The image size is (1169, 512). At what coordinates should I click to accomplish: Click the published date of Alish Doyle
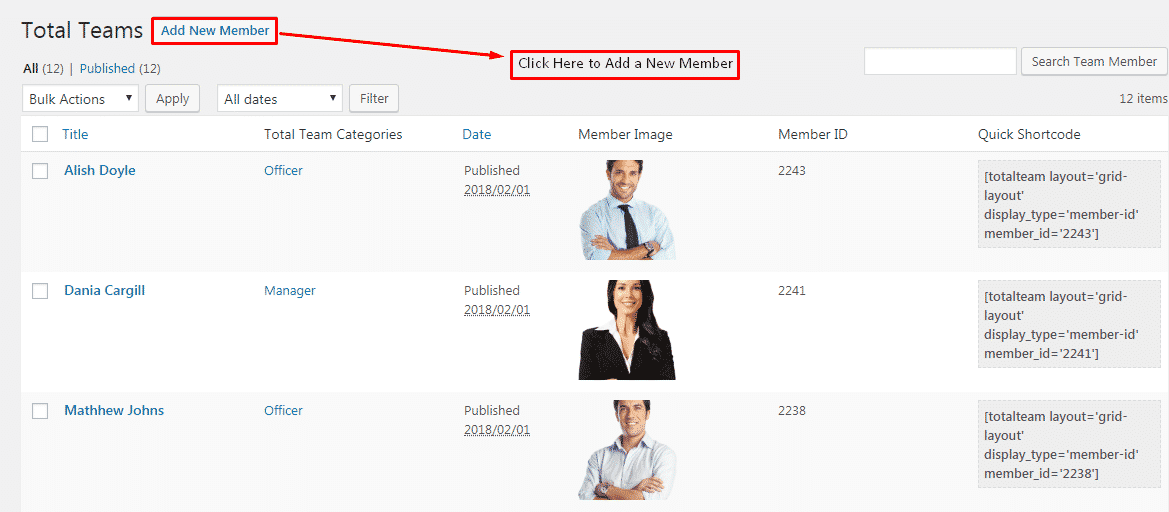coord(497,189)
